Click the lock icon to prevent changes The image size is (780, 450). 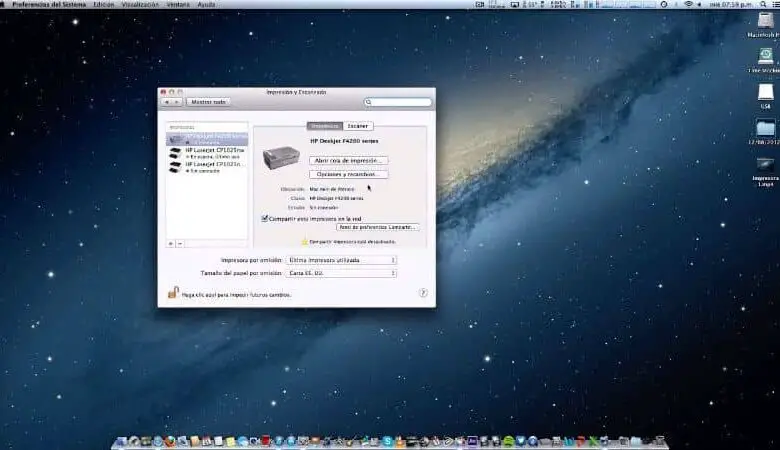click(173, 293)
